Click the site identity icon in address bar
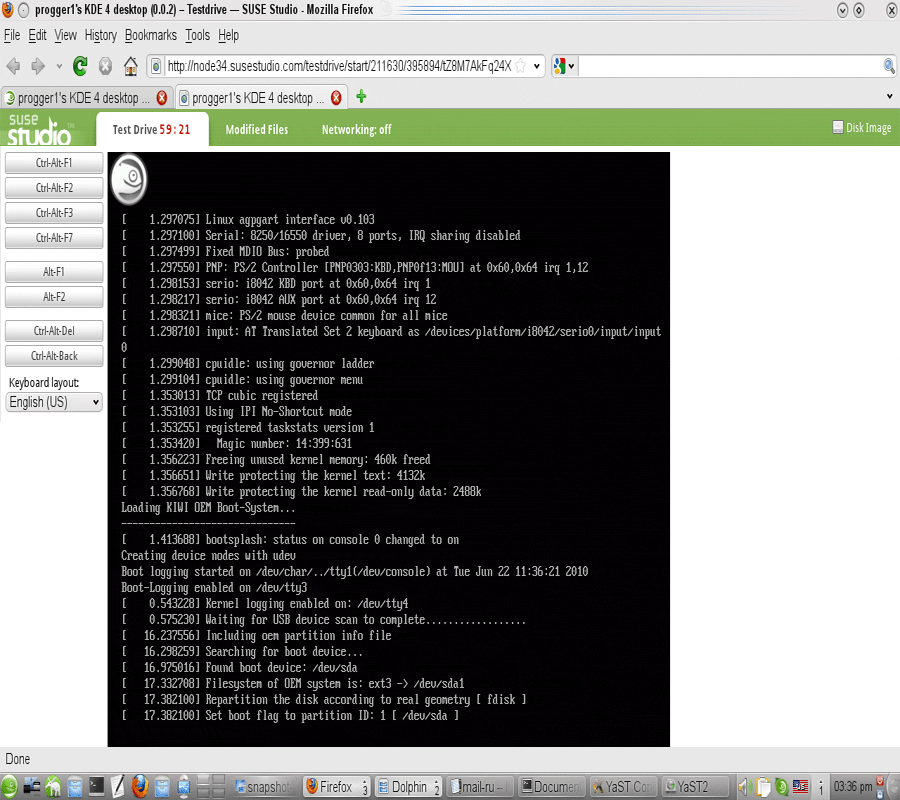The height and width of the screenshot is (800, 900). (156, 67)
